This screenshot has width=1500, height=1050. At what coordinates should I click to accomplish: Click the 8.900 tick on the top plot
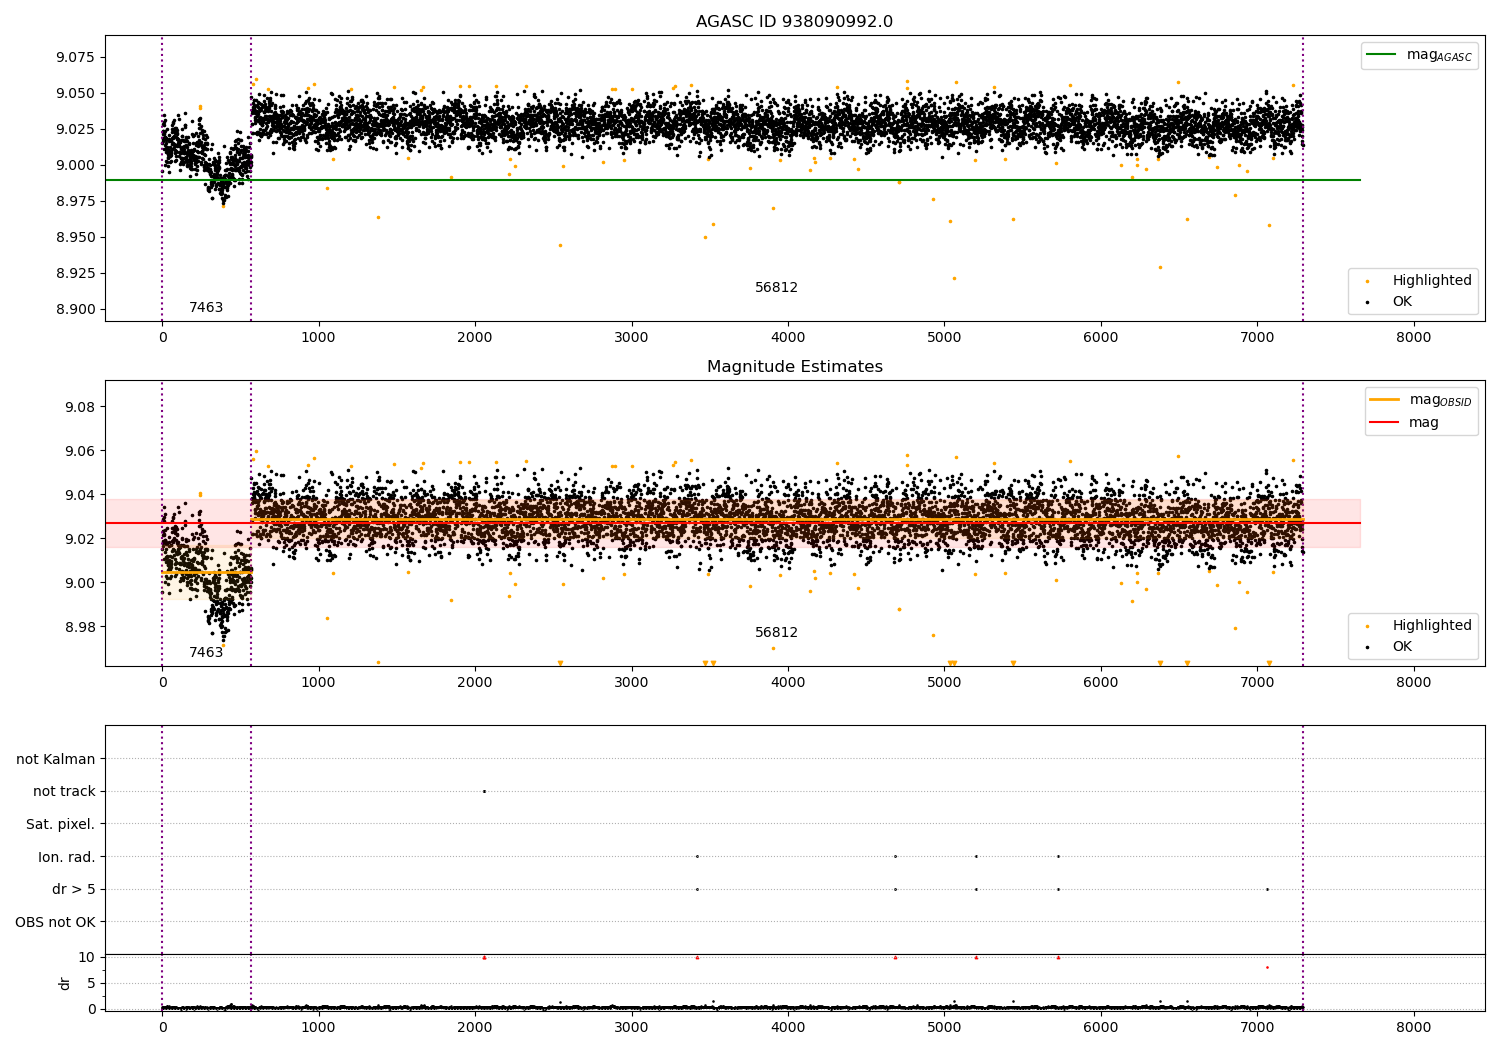[75, 309]
